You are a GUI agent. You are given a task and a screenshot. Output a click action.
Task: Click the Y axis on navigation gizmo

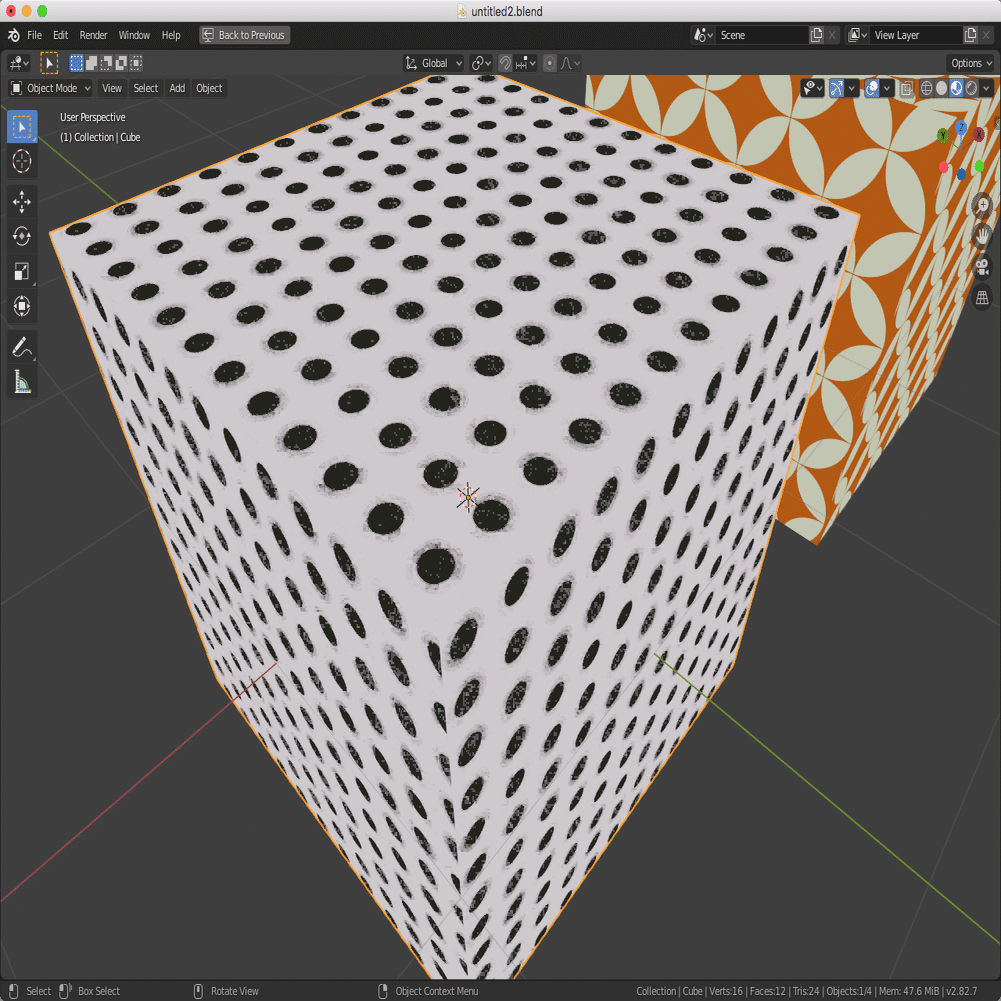(x=942, y=135)
